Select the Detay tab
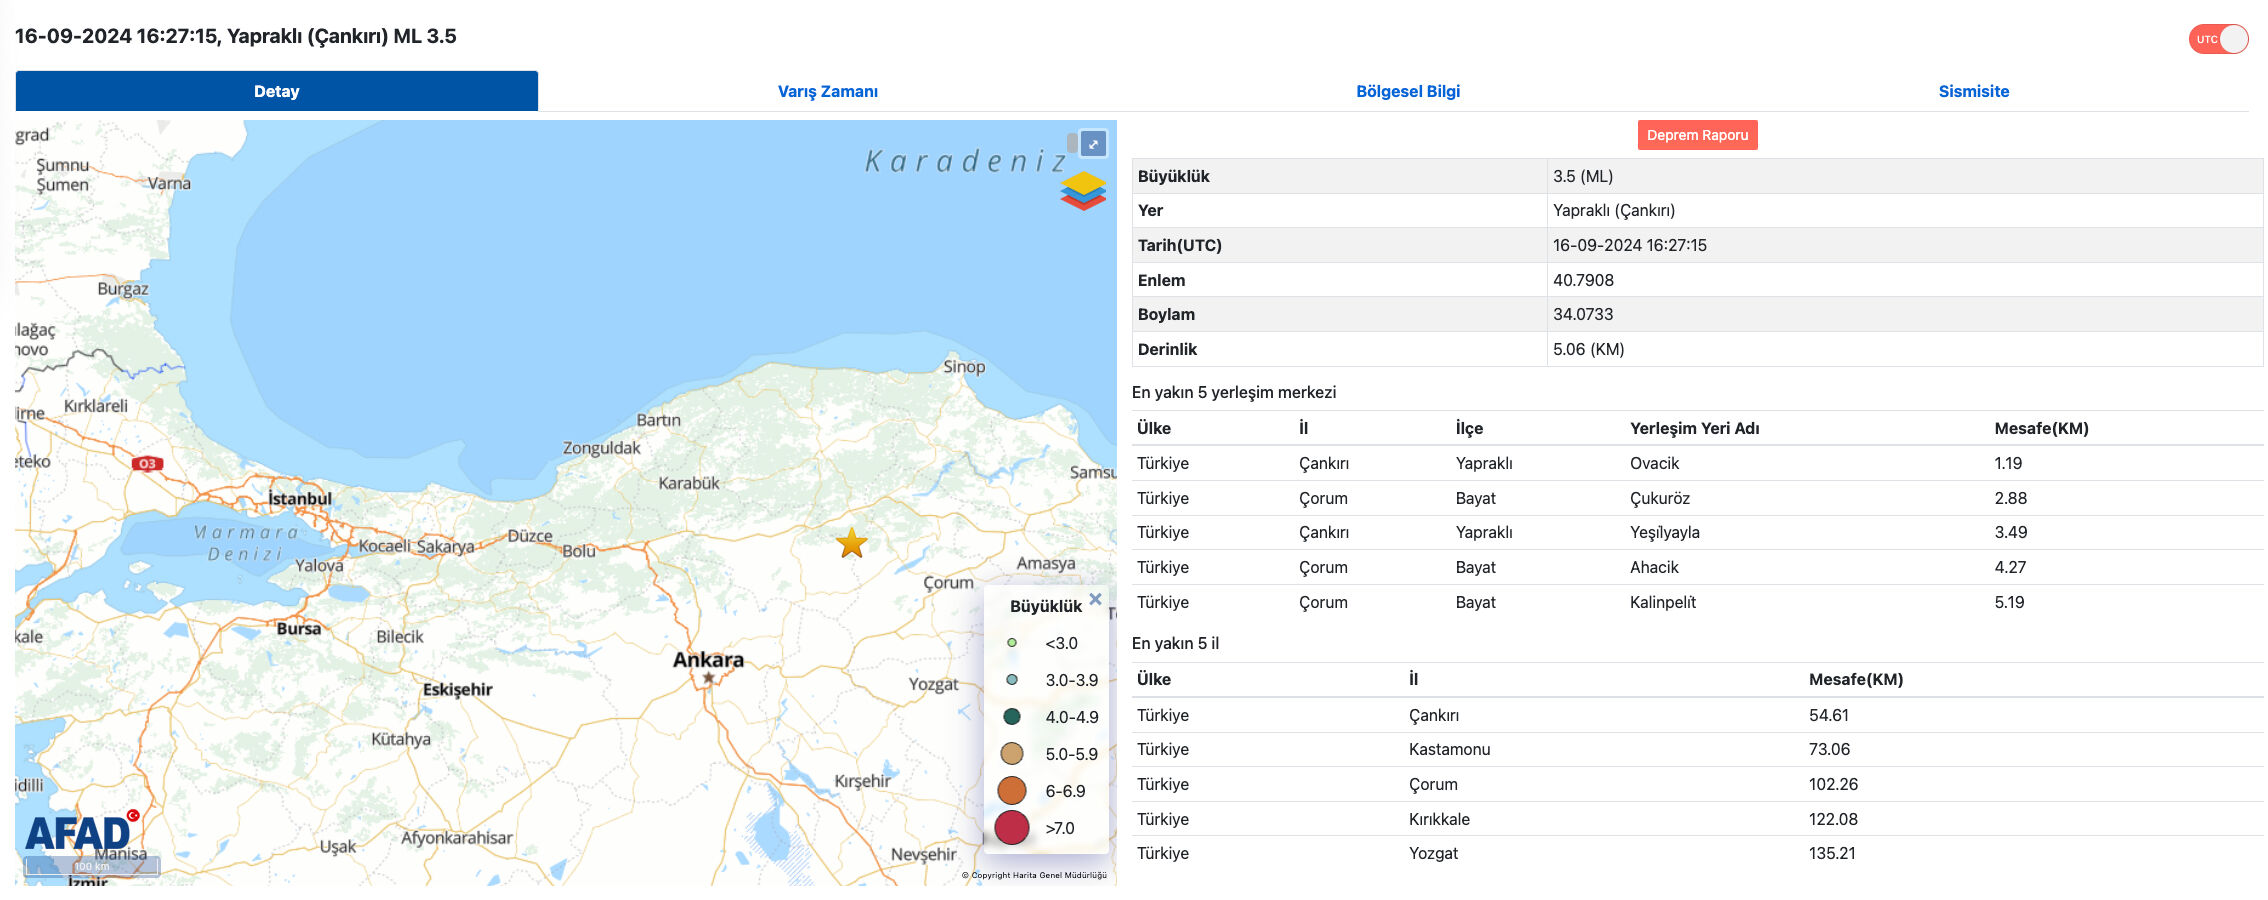 pyautogui.click(x=276, y=91)
